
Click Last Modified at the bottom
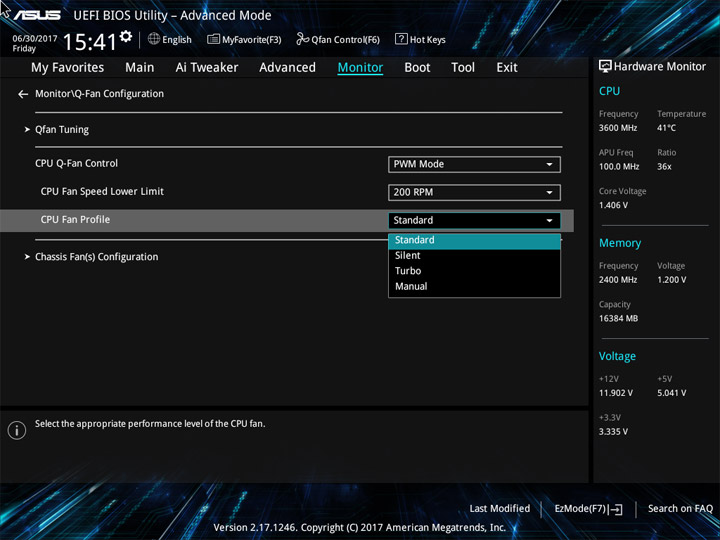tap(500, 508)
